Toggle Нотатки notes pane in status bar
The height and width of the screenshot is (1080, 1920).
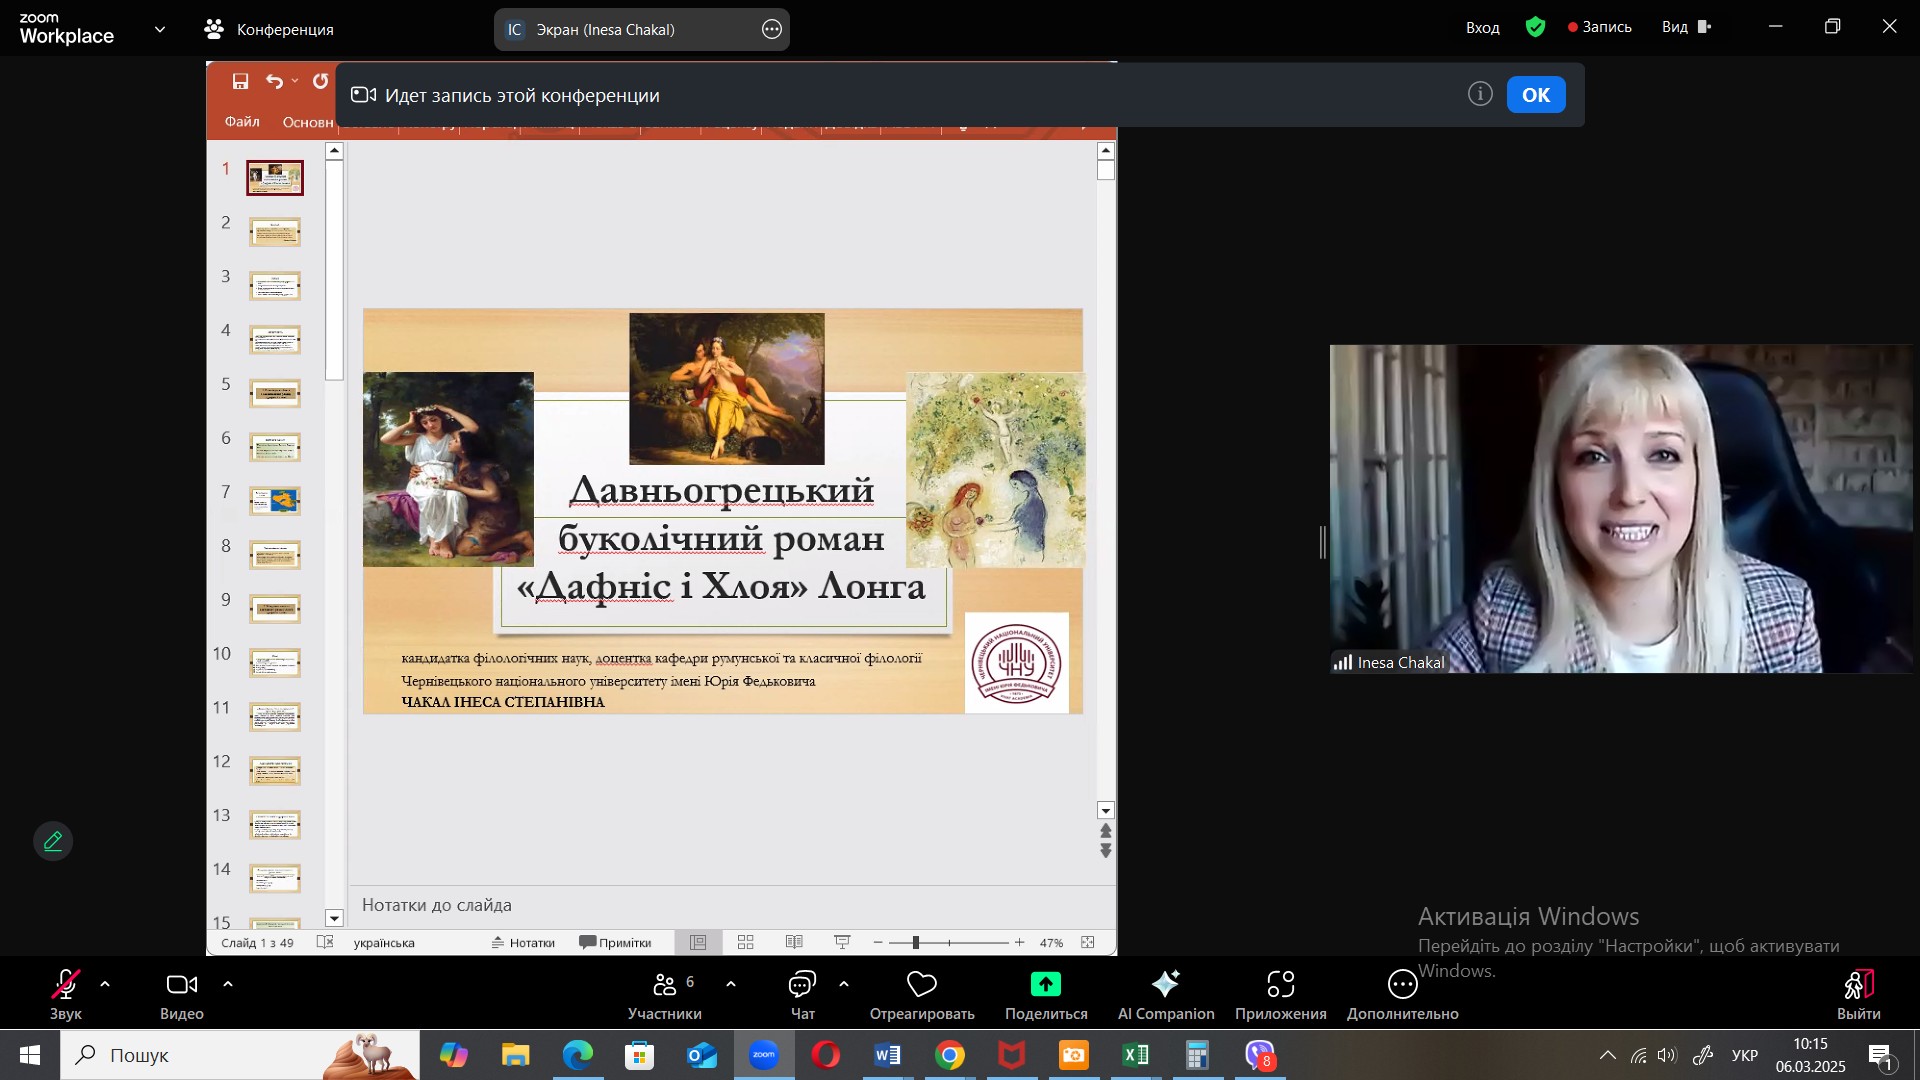tap(523, 943)
